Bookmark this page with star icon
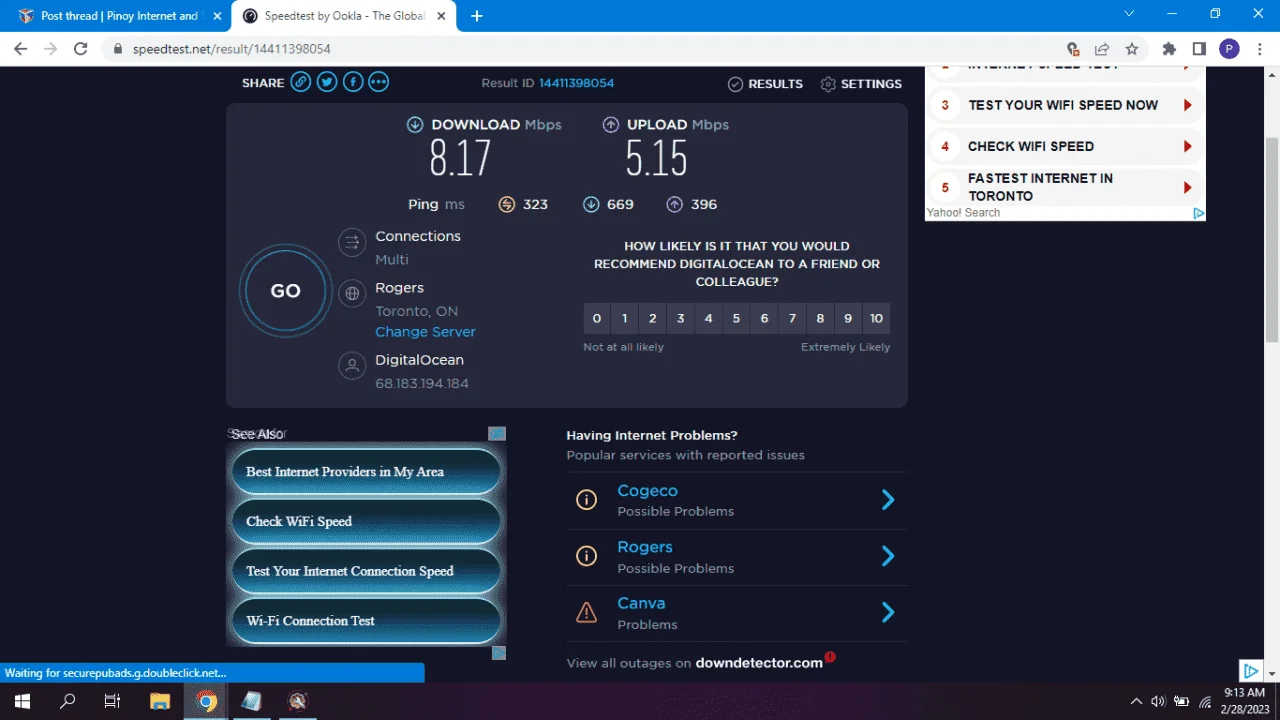The image size is (1280, 720). click(1132, 49)
